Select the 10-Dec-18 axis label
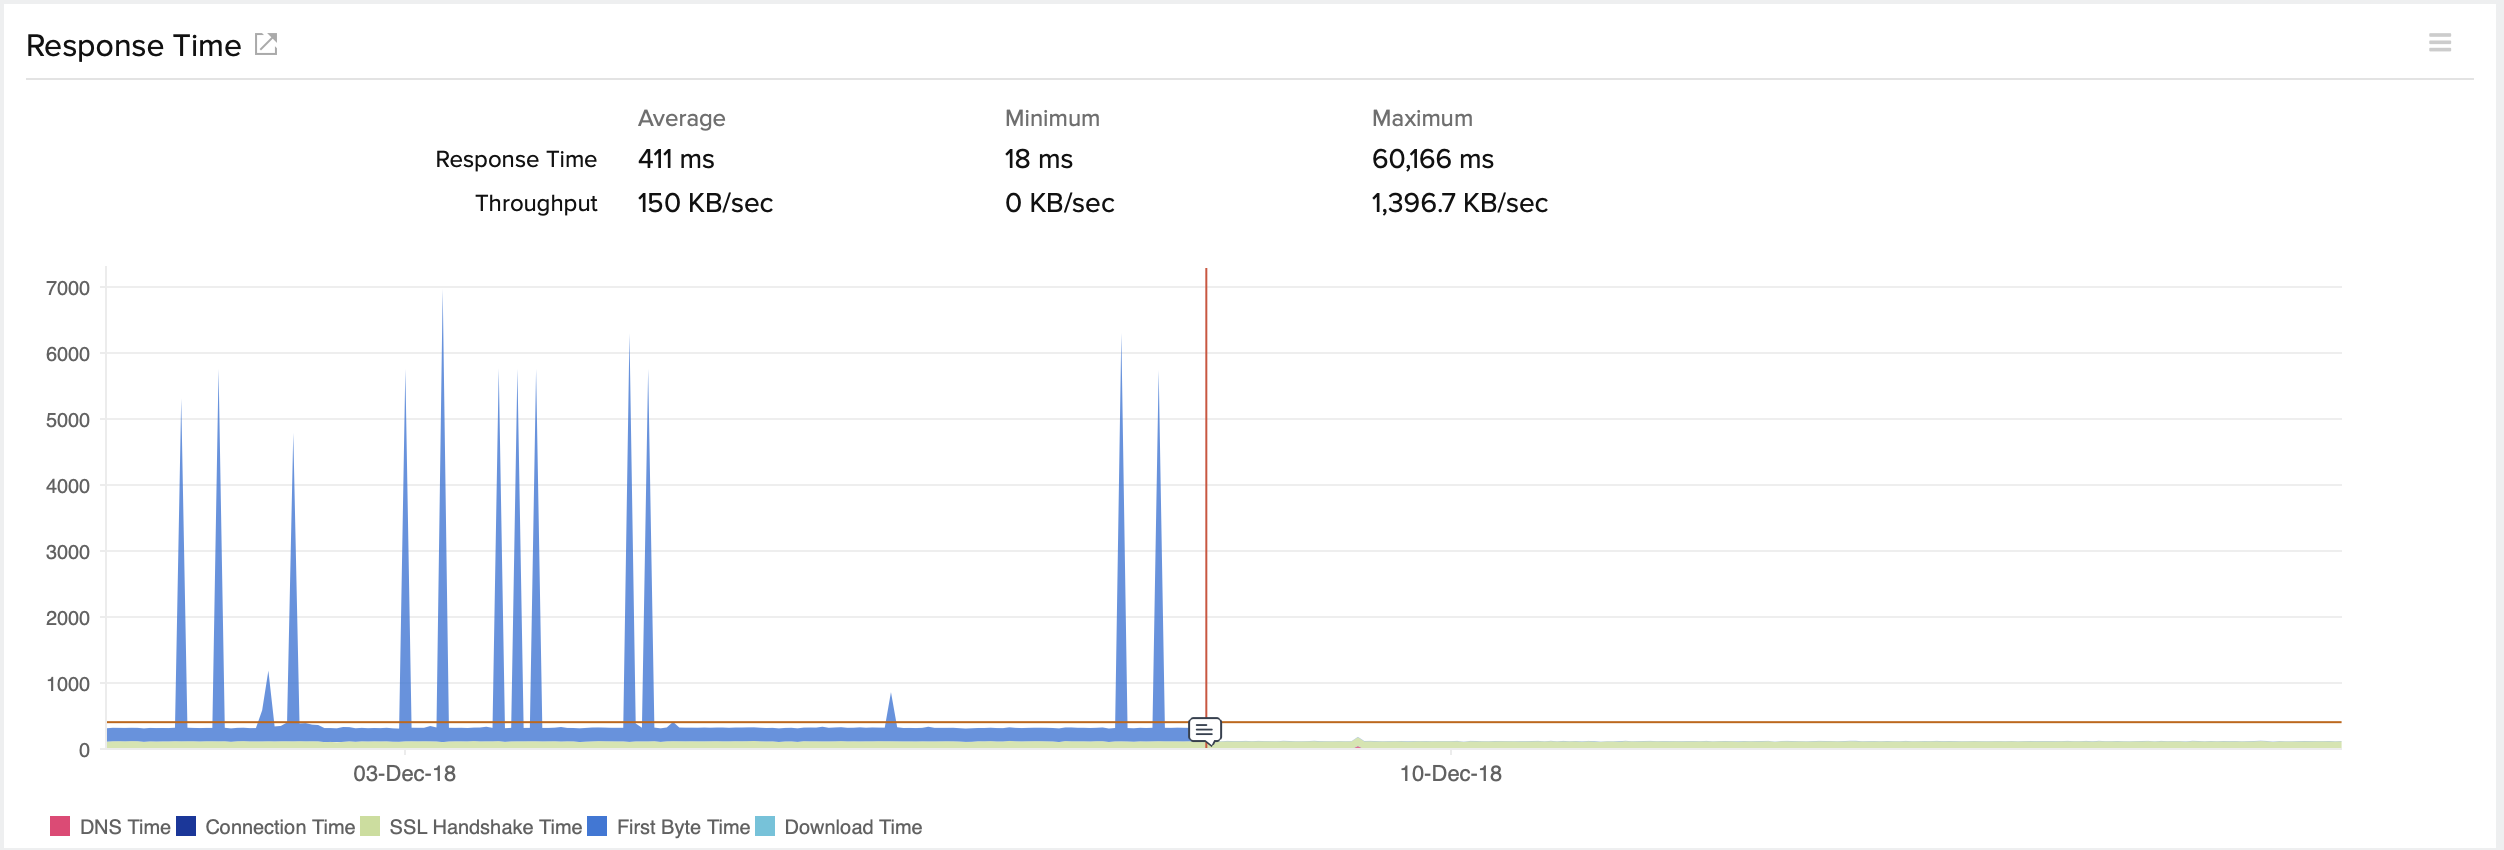 1450,774
